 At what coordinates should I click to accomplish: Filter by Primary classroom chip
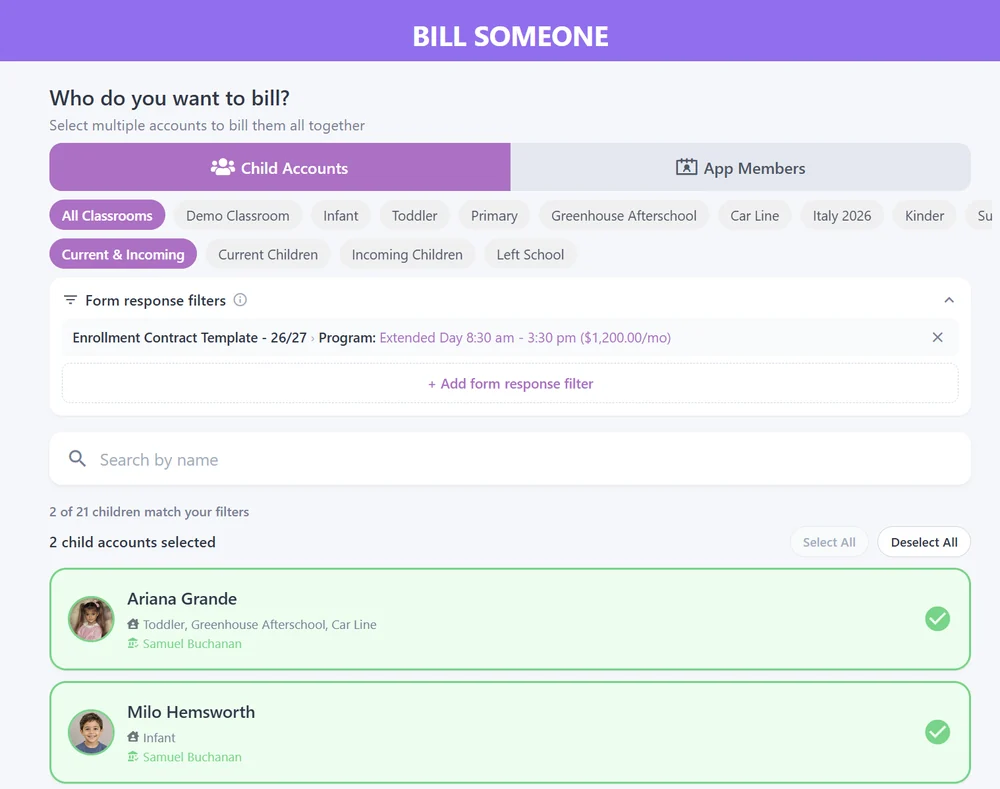tap(494, 216)
